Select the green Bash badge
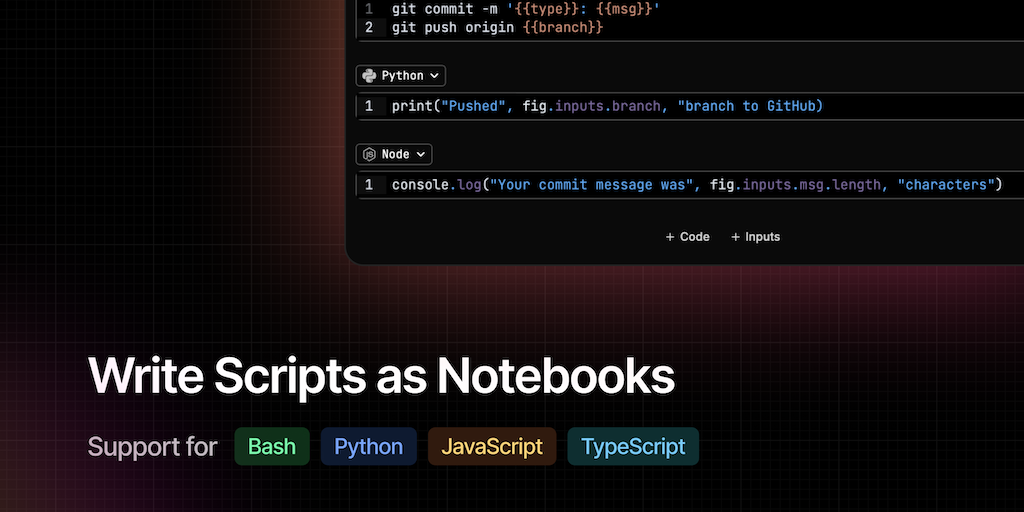1024x512 pixels. (272, 446)
